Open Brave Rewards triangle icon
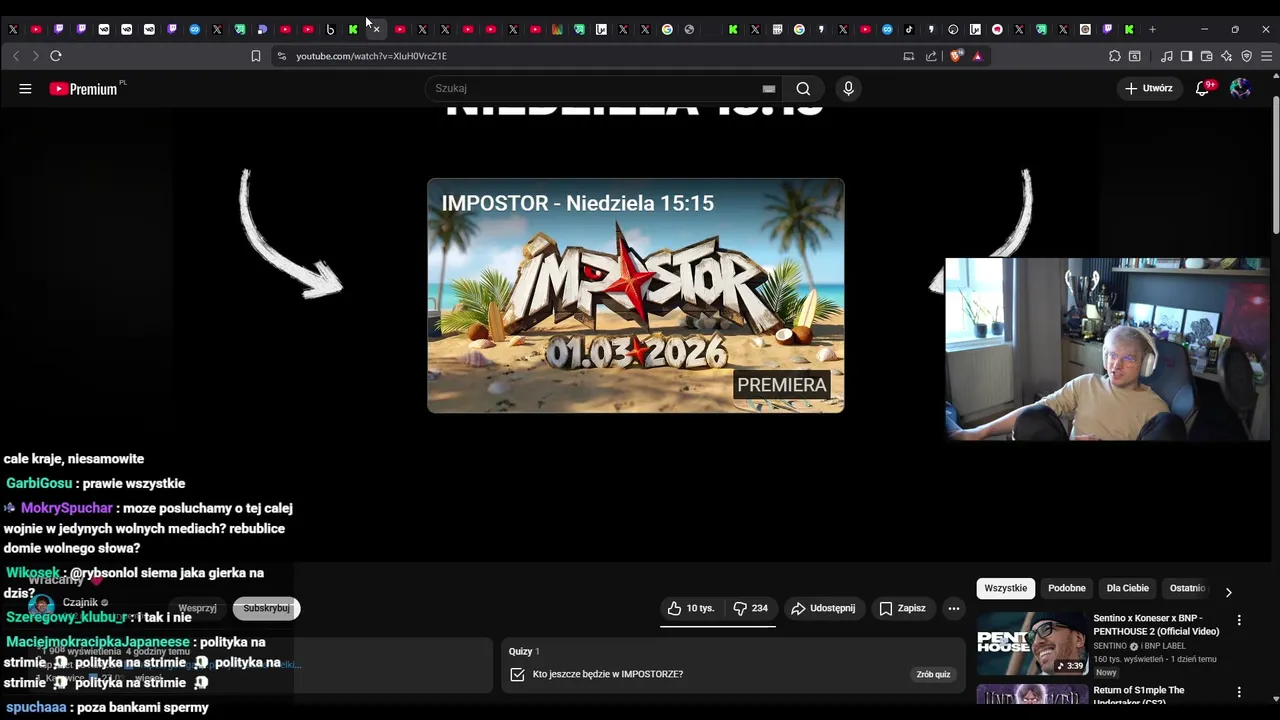The height and width of the screenshot is (720, 1280). tap(977, 56)
